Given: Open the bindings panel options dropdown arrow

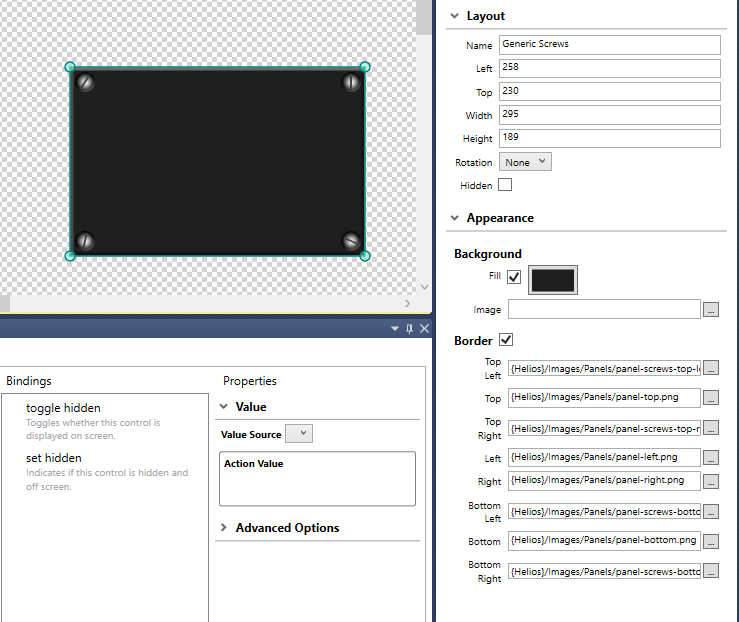Looking at the screenshot, I should point(395,328).
